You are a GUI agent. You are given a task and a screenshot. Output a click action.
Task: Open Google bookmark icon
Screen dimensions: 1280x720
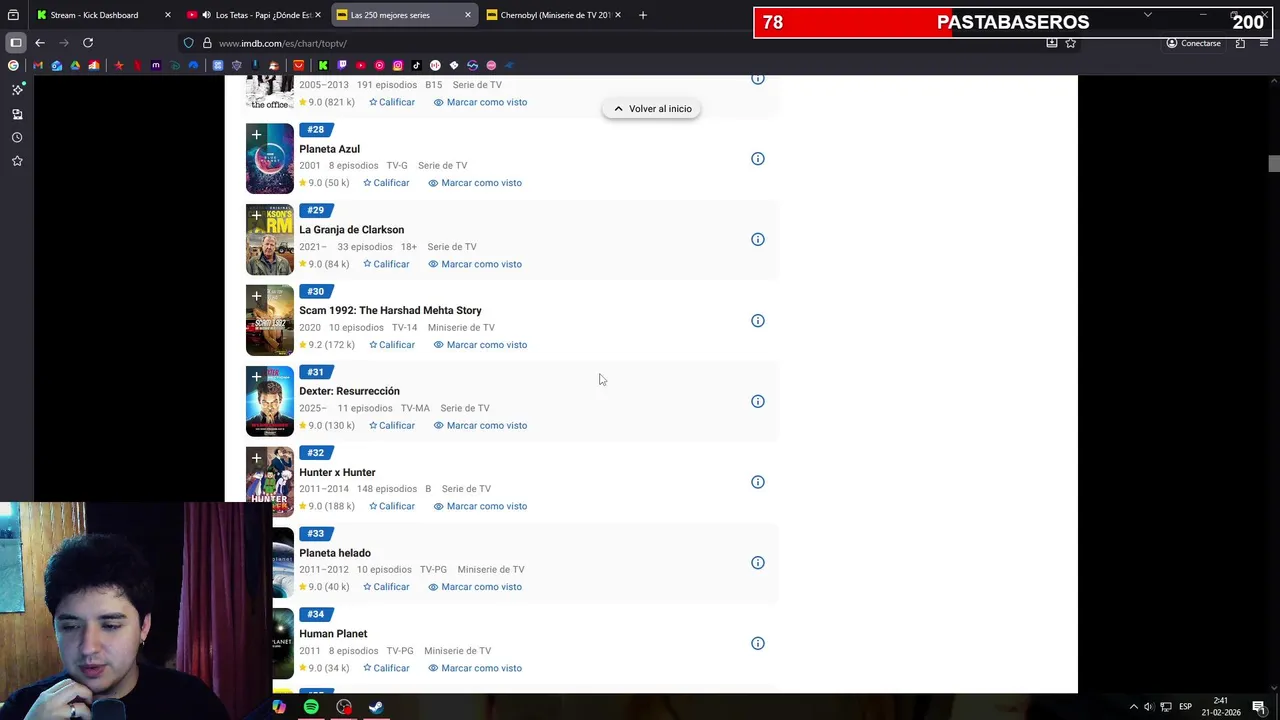tap(13, 65)
